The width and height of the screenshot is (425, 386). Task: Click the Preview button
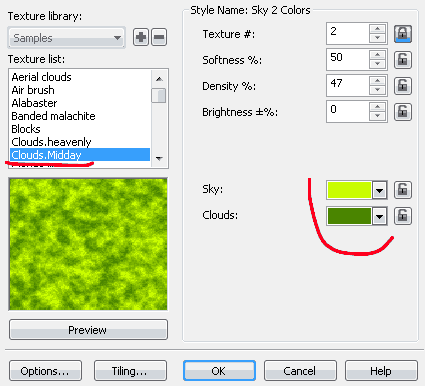pos(88,330)
